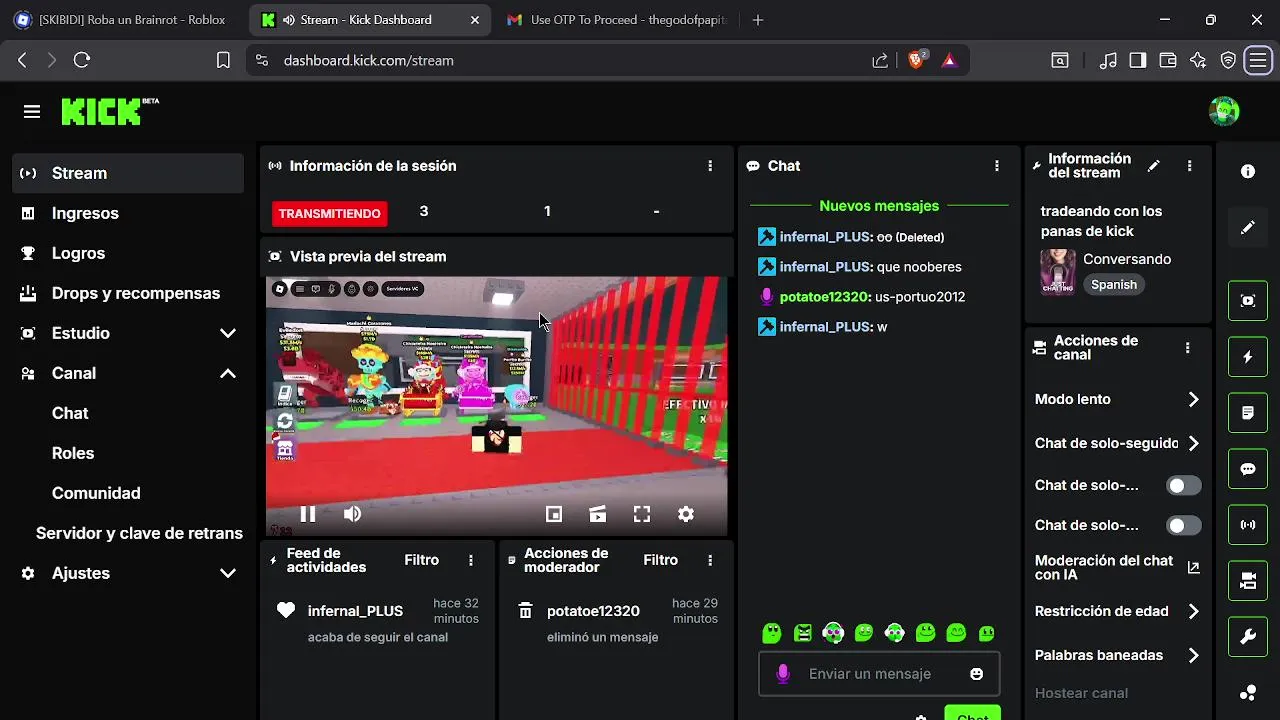This screenshot has height=720, width=1280.
Task: Toggle mini player mode in the preview
Action: [x=554, y=514]
